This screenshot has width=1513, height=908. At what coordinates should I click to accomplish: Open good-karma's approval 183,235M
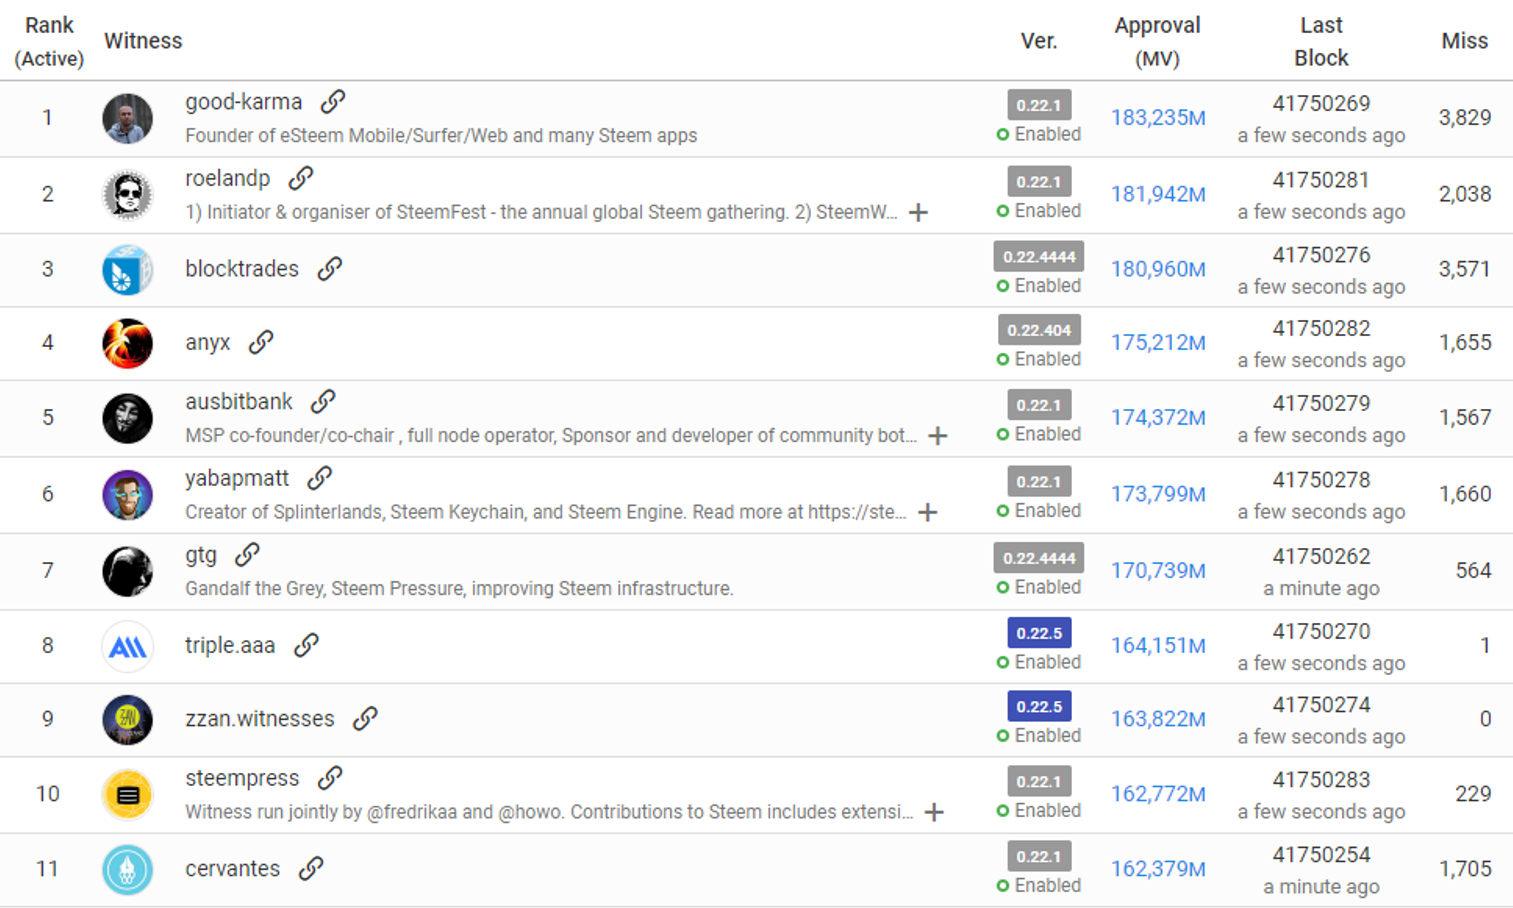[1158, 118]
